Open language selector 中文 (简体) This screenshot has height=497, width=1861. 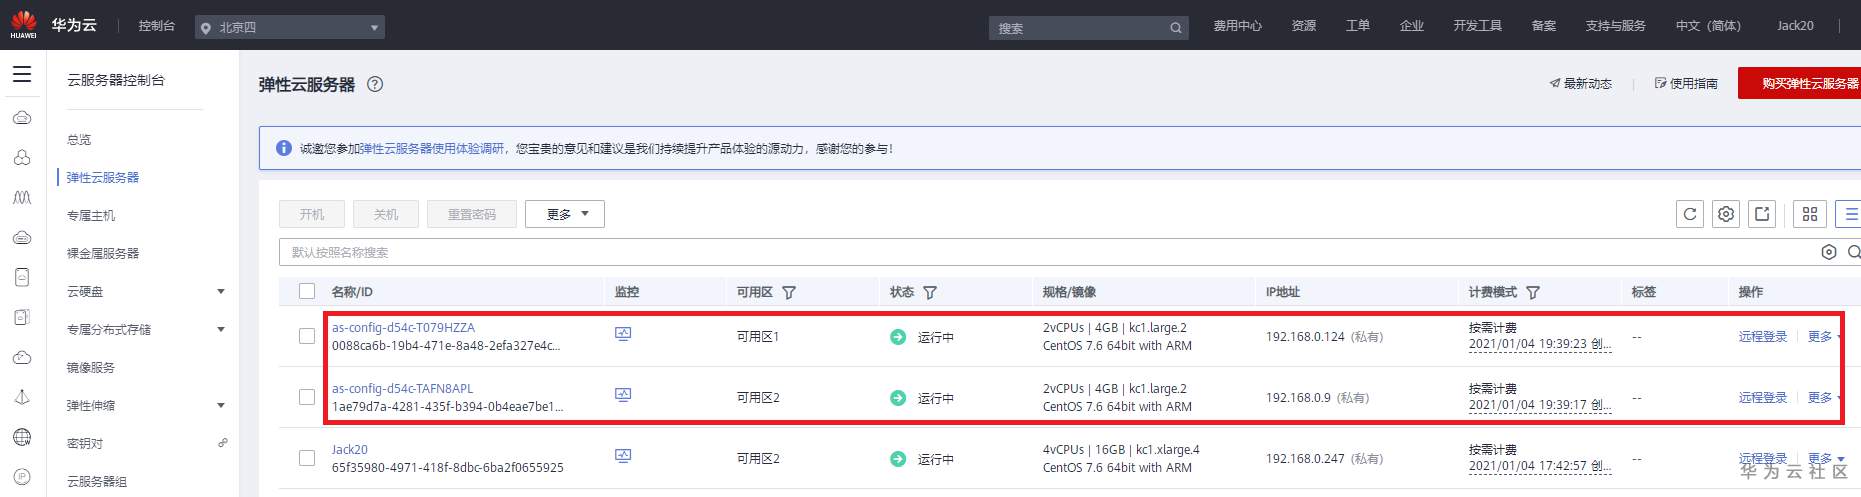click(x=1708, y=26)
